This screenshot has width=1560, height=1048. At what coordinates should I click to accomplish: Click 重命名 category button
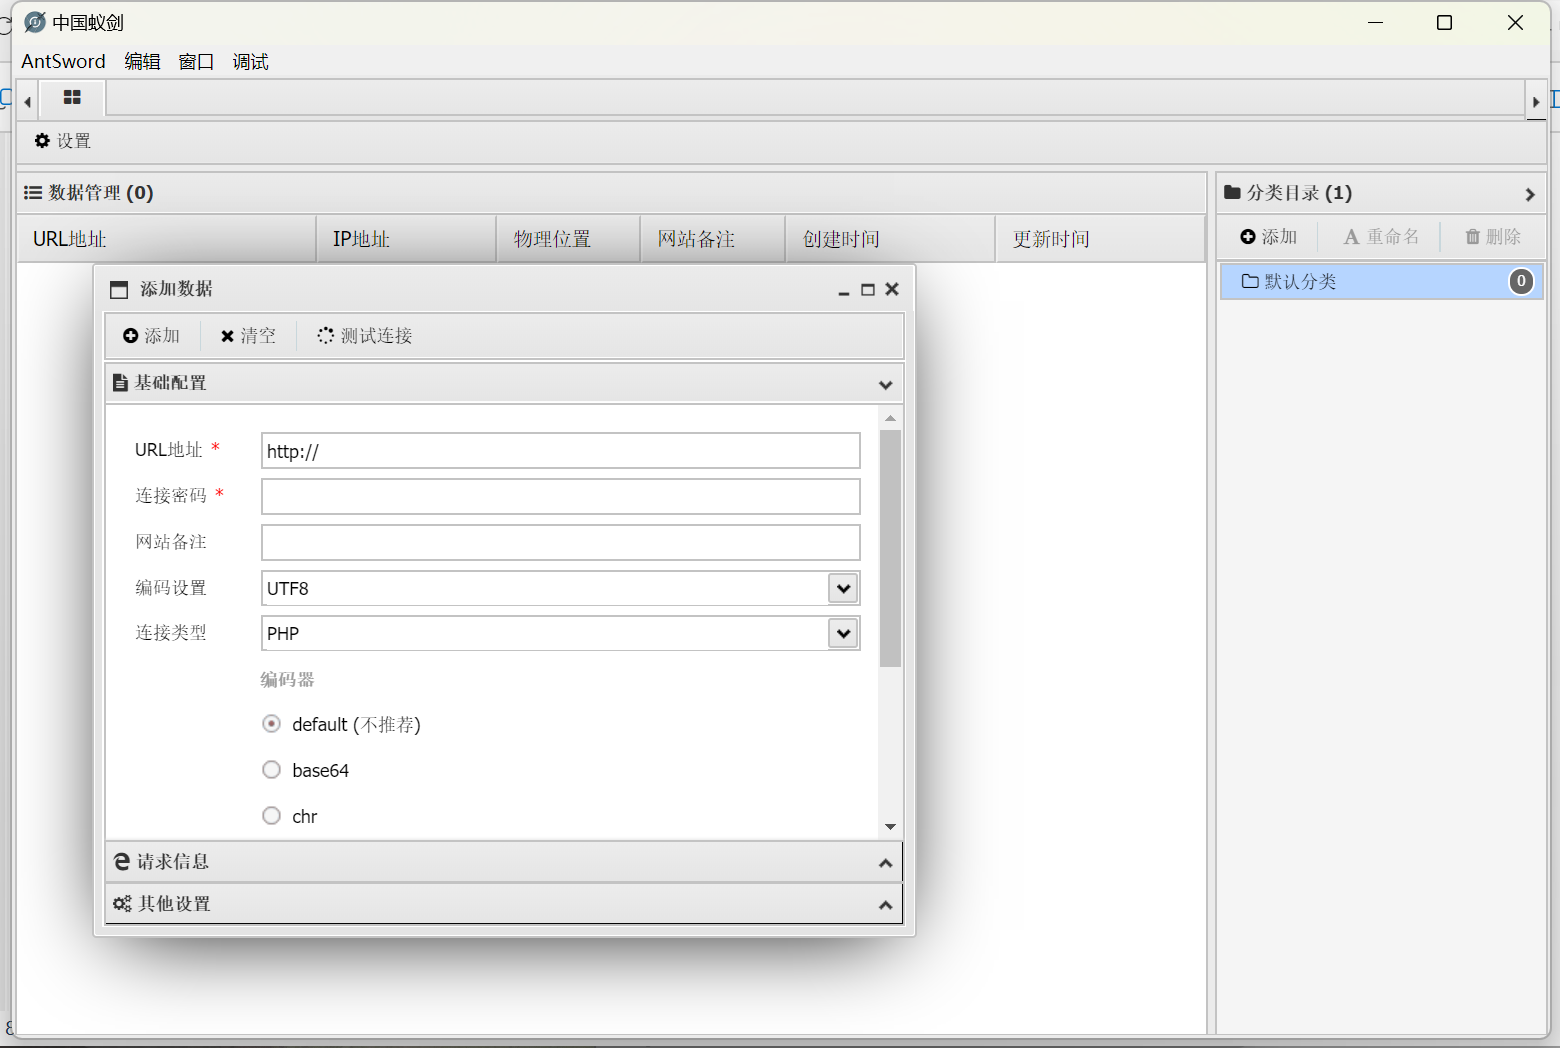coord(1381,237)
